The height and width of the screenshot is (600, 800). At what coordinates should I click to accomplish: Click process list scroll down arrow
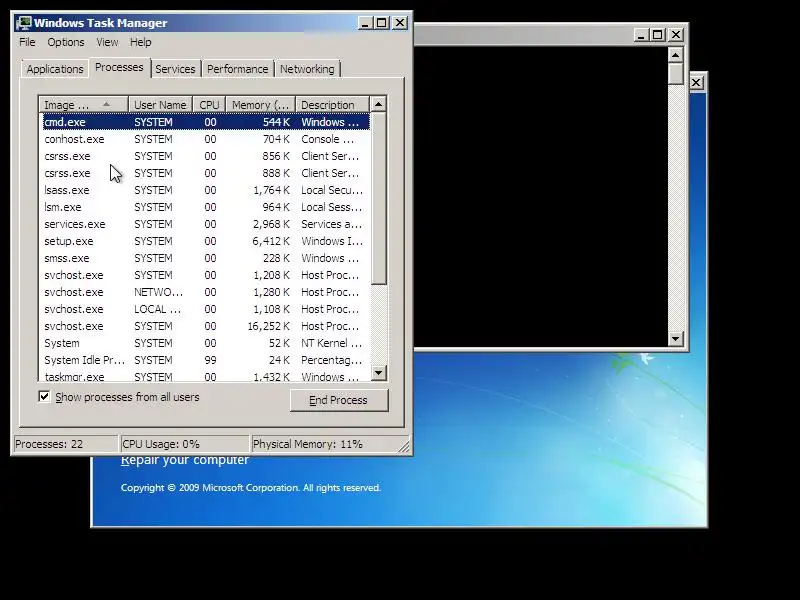[x=378, y=372]
